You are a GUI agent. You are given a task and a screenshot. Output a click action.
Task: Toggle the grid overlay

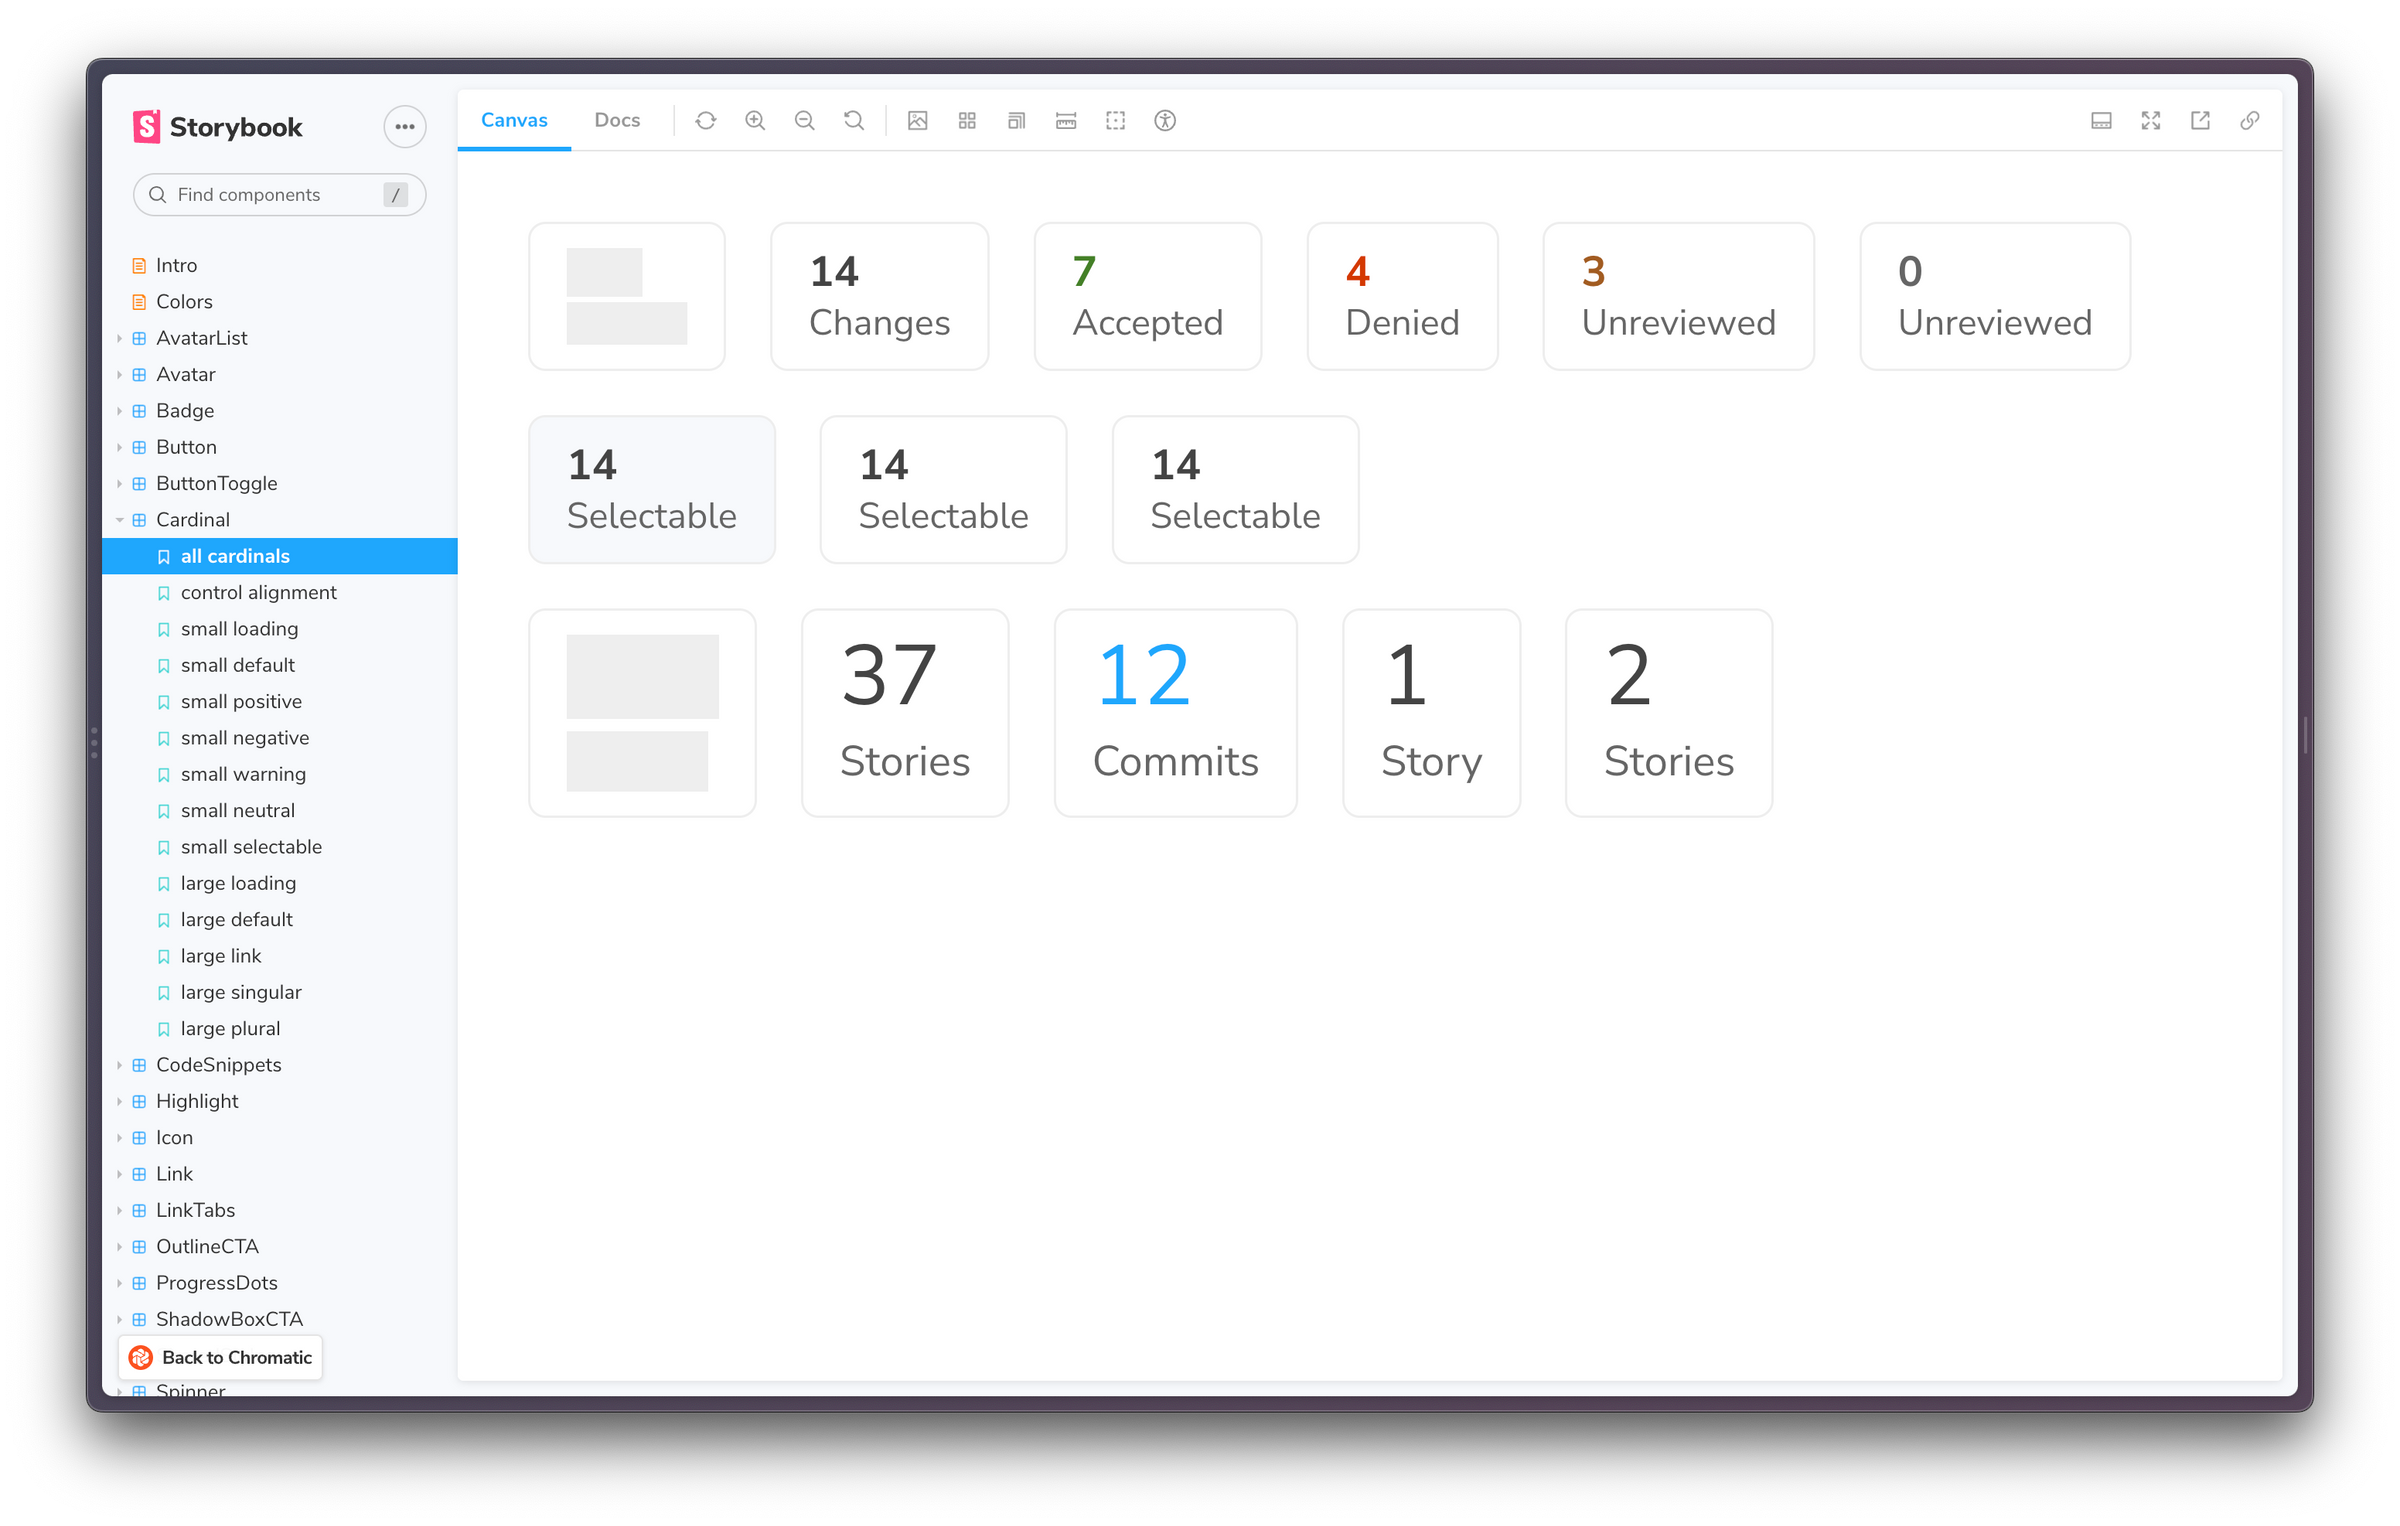967,120
